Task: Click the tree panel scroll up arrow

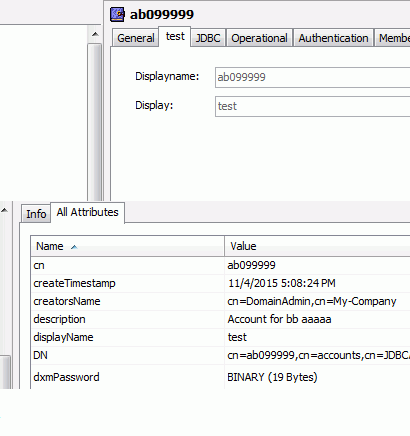Action: (95, 34)
